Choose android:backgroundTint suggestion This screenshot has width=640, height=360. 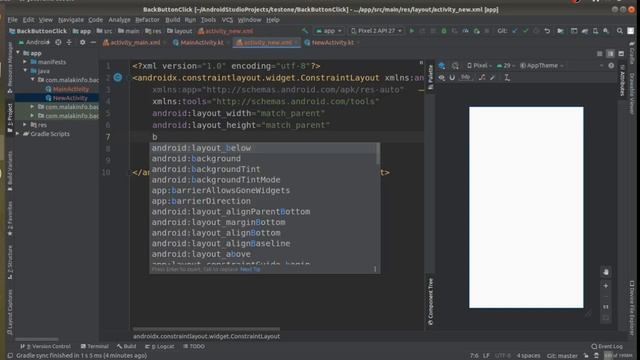[263, 169]
